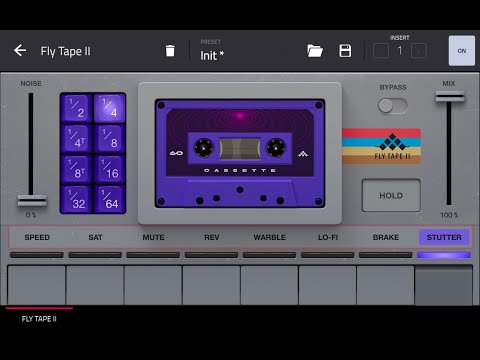Tap the cassette tape graphic
Viewport: 480px width, 360px height.
point(240,153)
